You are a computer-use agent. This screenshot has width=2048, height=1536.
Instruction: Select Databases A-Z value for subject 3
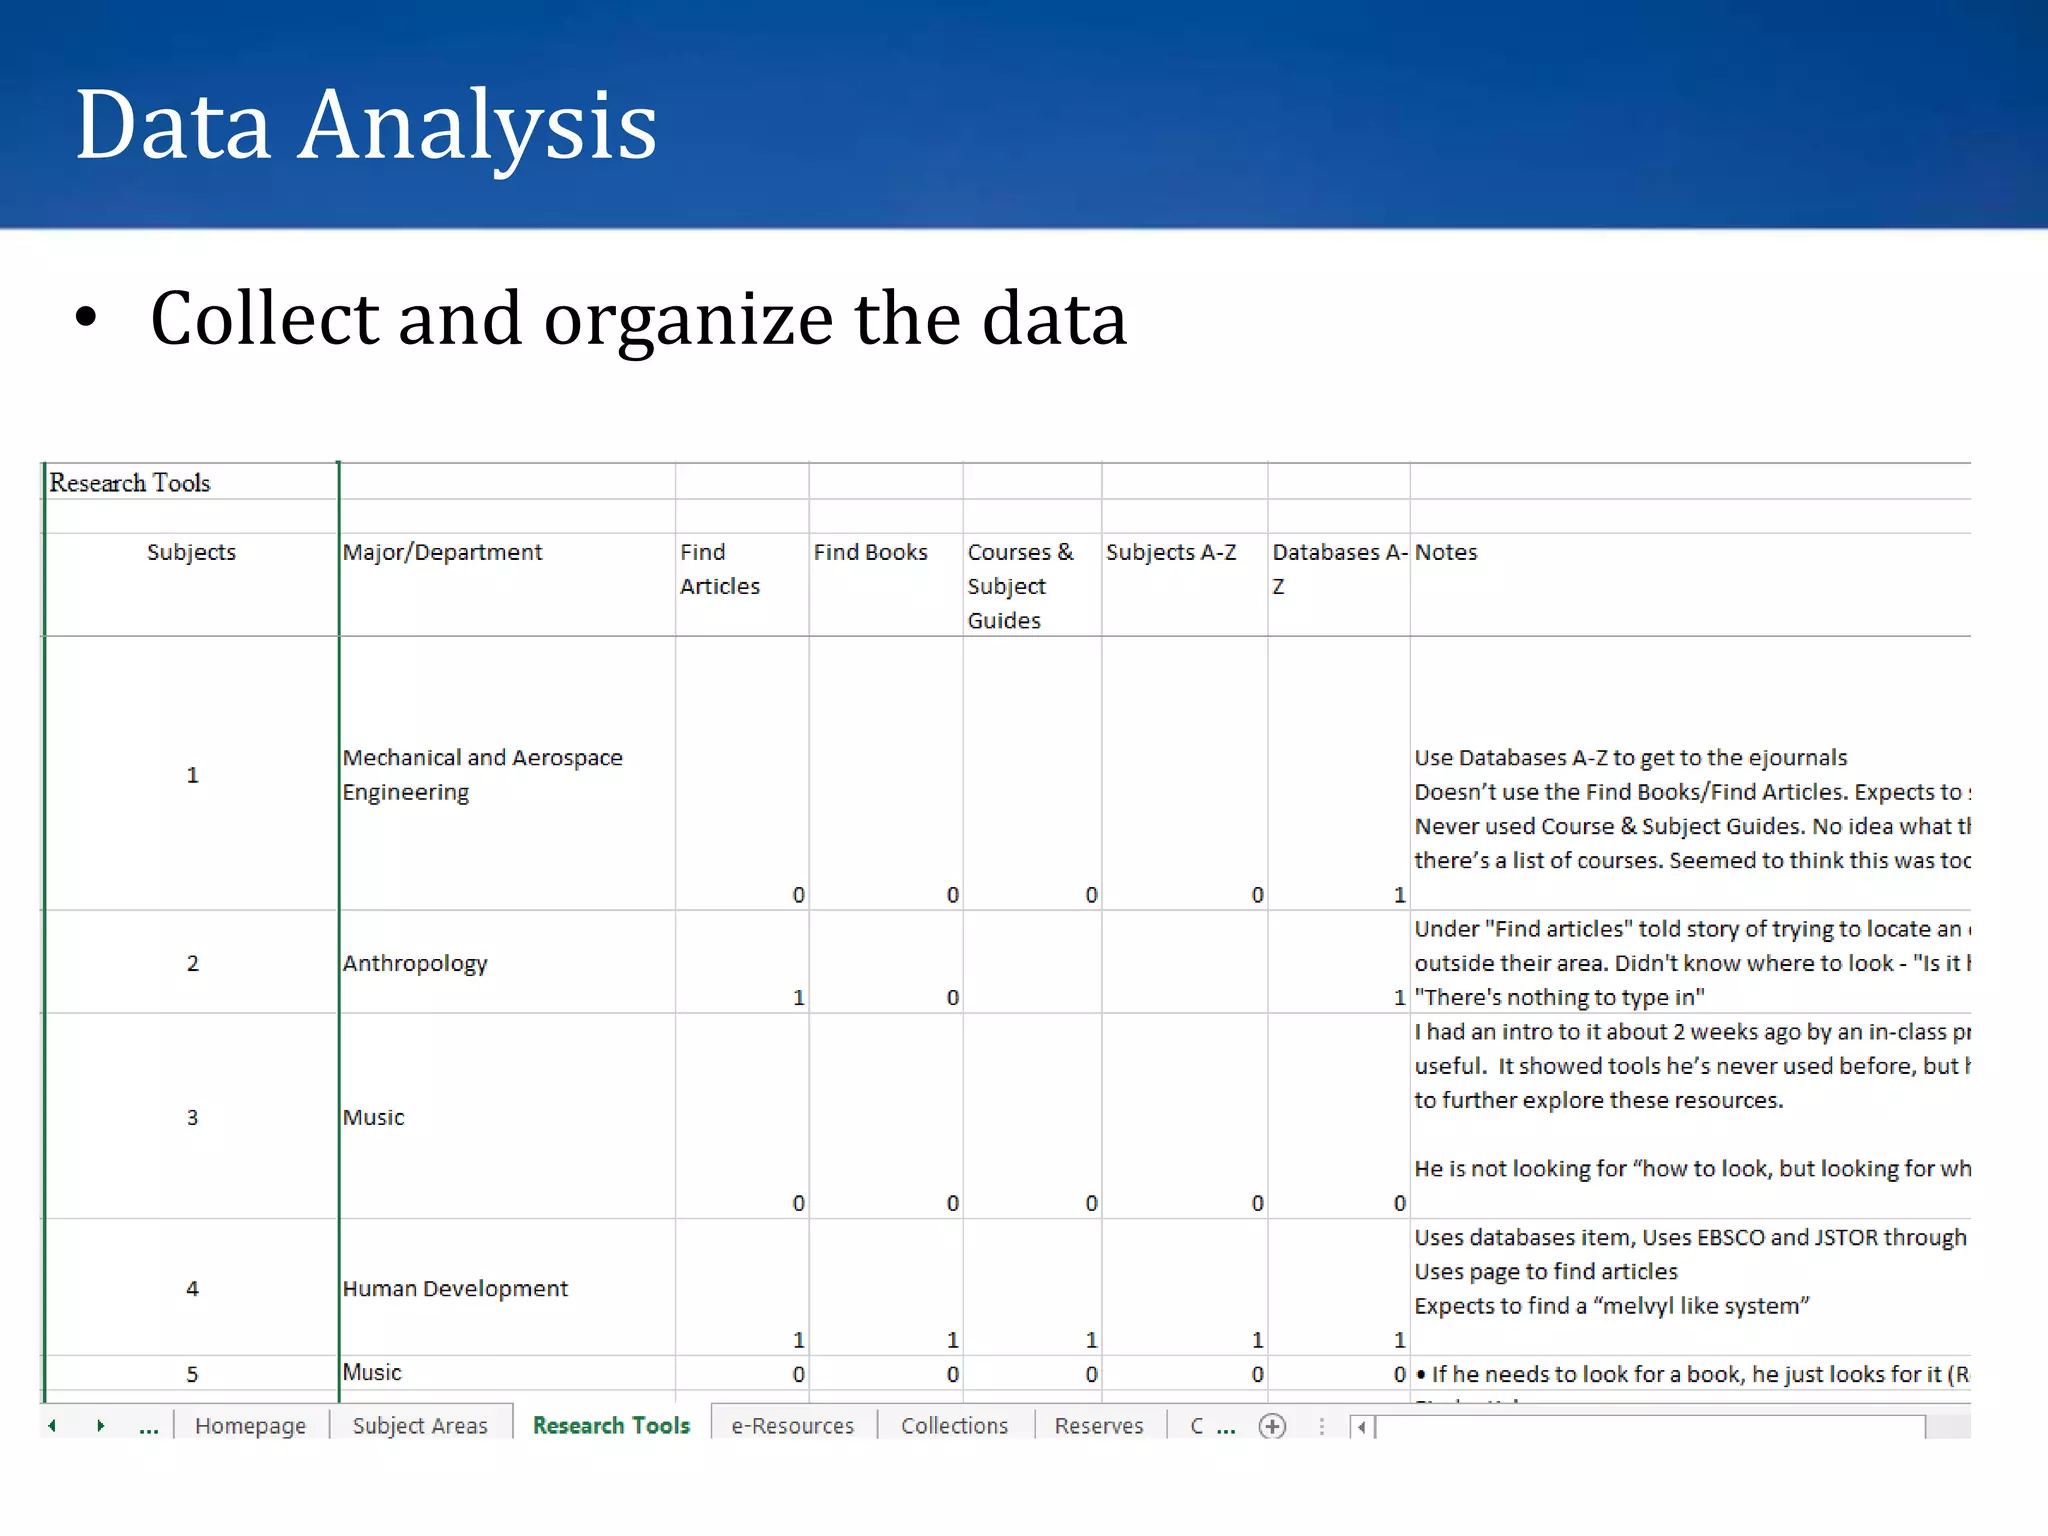click(x=1339, y=1116)
